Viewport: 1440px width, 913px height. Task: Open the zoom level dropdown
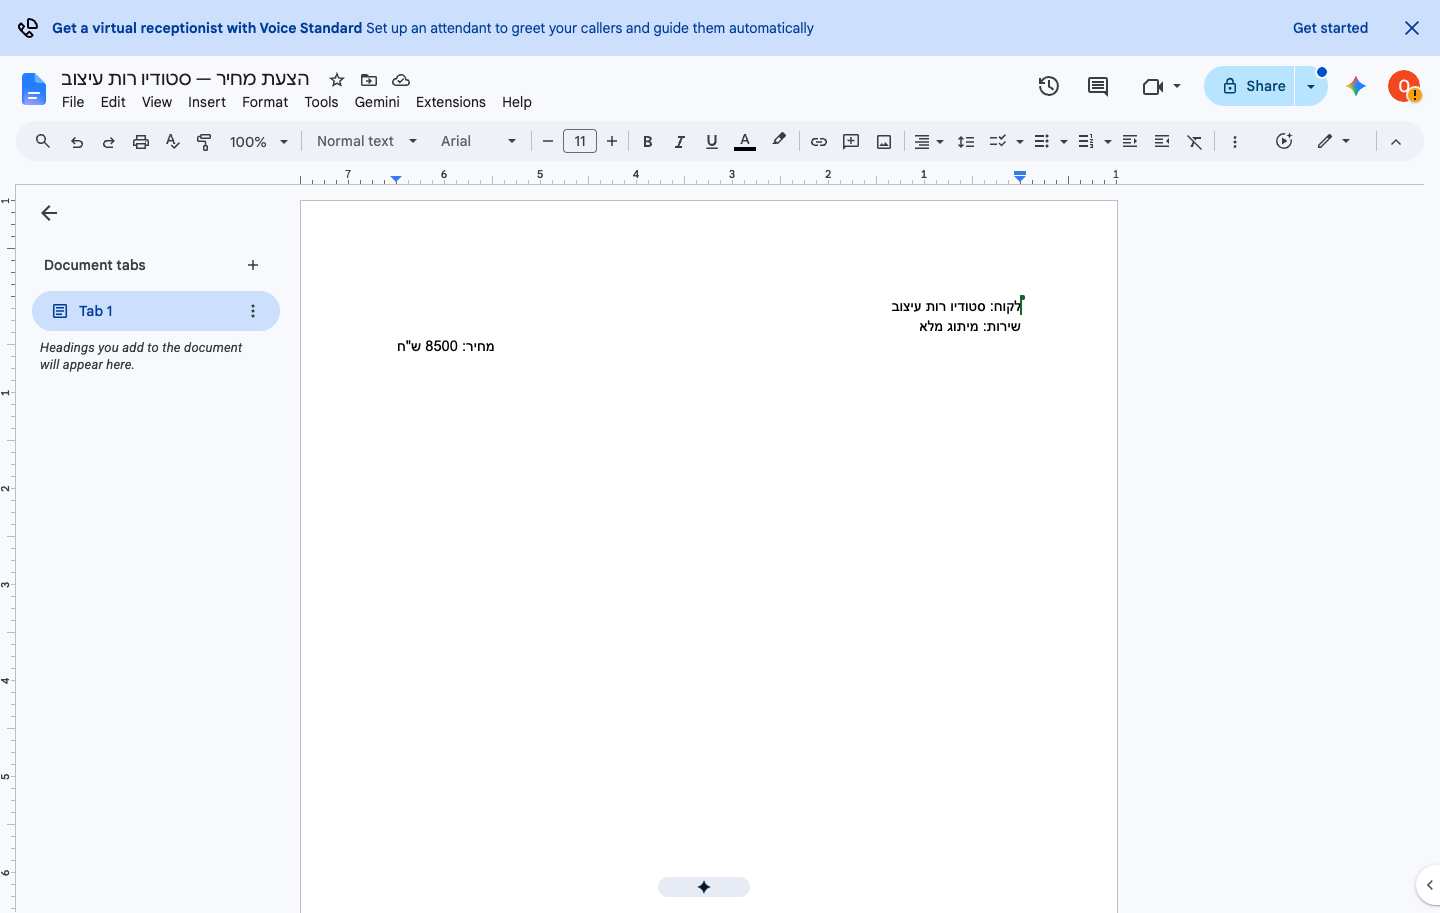pos(259,142)
